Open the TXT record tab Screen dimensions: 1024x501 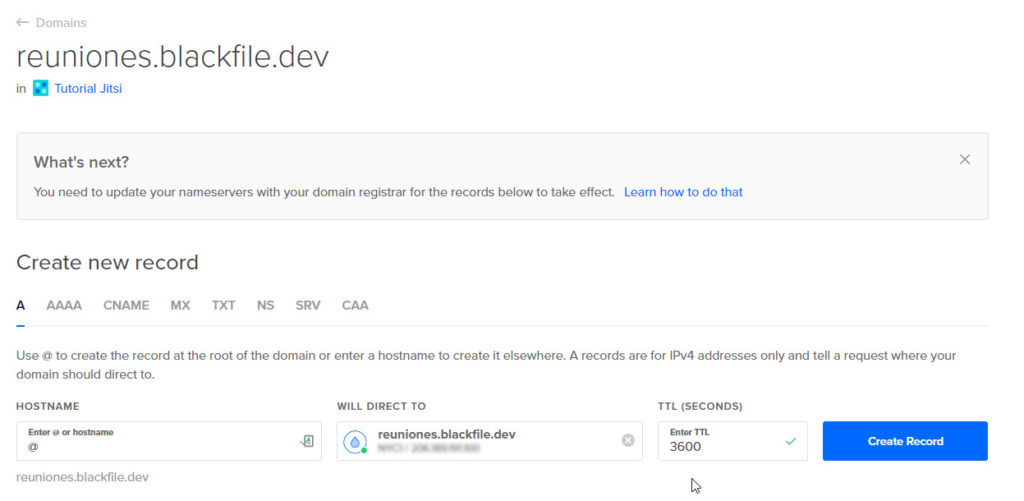pyautogui.click(x=223, y=305)
